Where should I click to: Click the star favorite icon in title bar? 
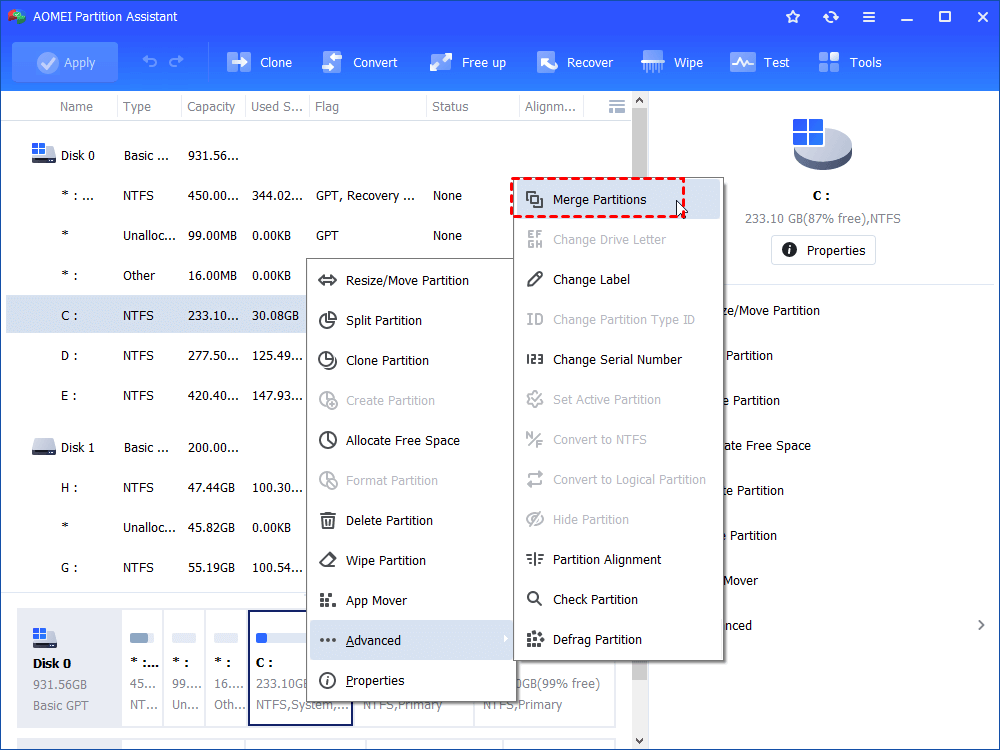793,17
